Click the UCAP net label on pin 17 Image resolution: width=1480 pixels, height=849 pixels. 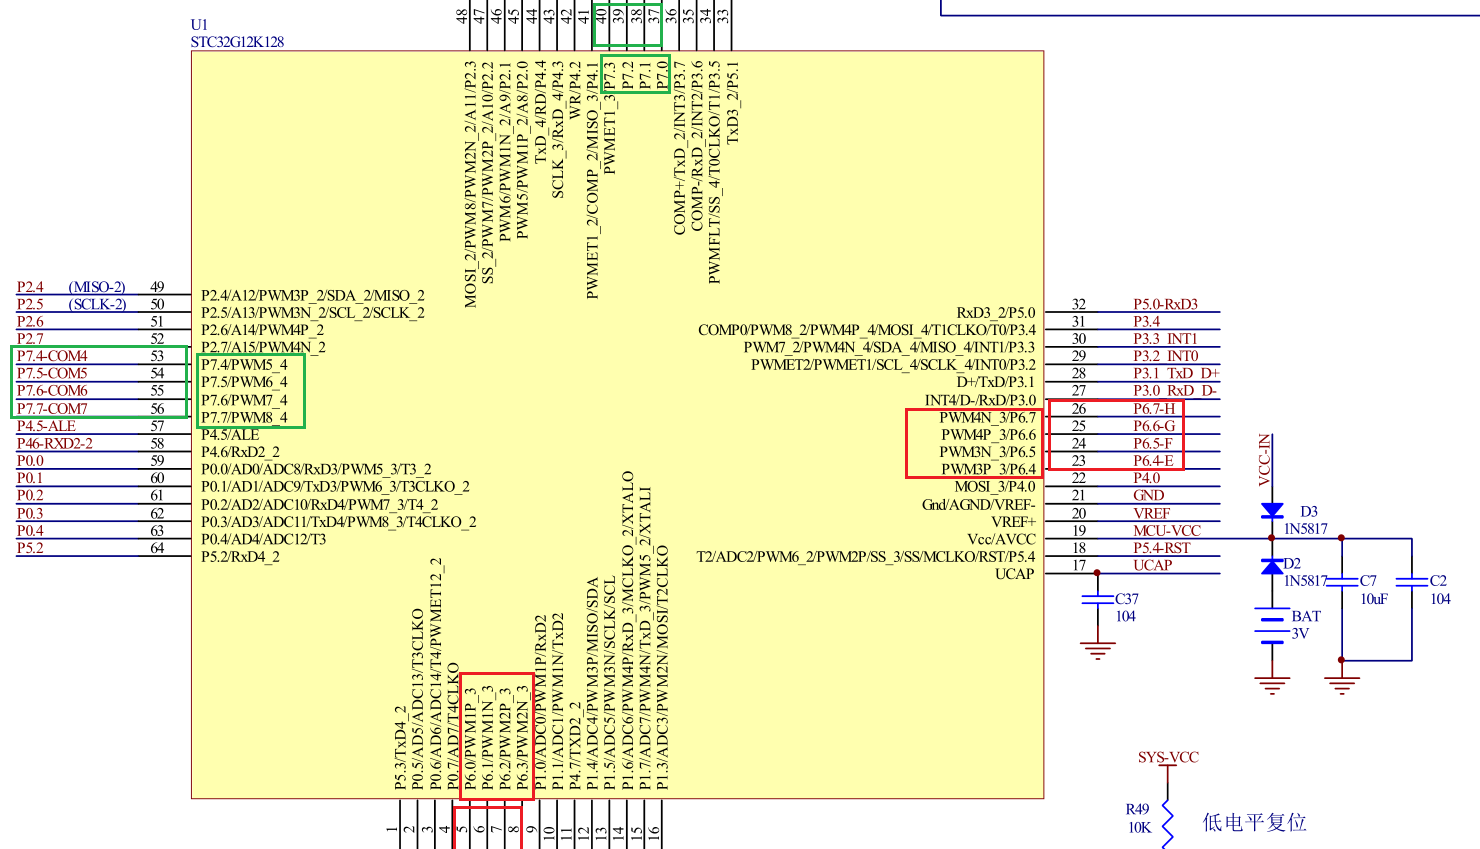click(1152, 565)
